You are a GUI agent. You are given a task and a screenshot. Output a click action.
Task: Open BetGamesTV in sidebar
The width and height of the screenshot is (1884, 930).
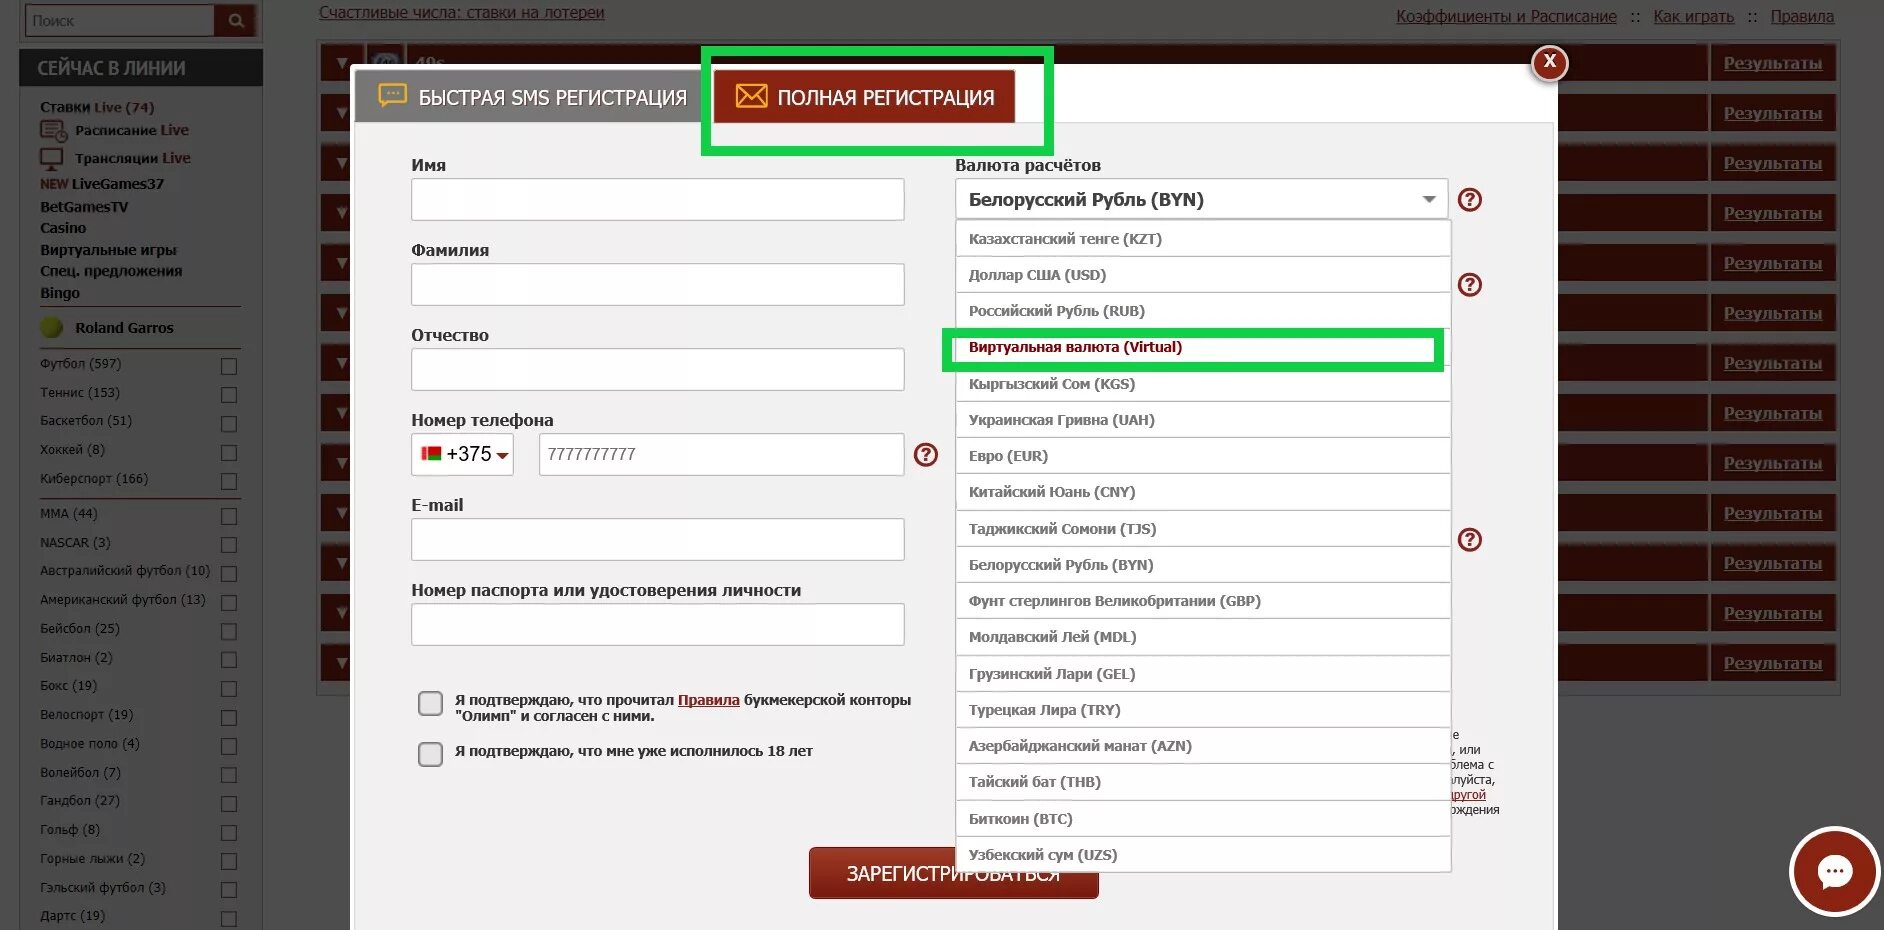pos(84,207)
